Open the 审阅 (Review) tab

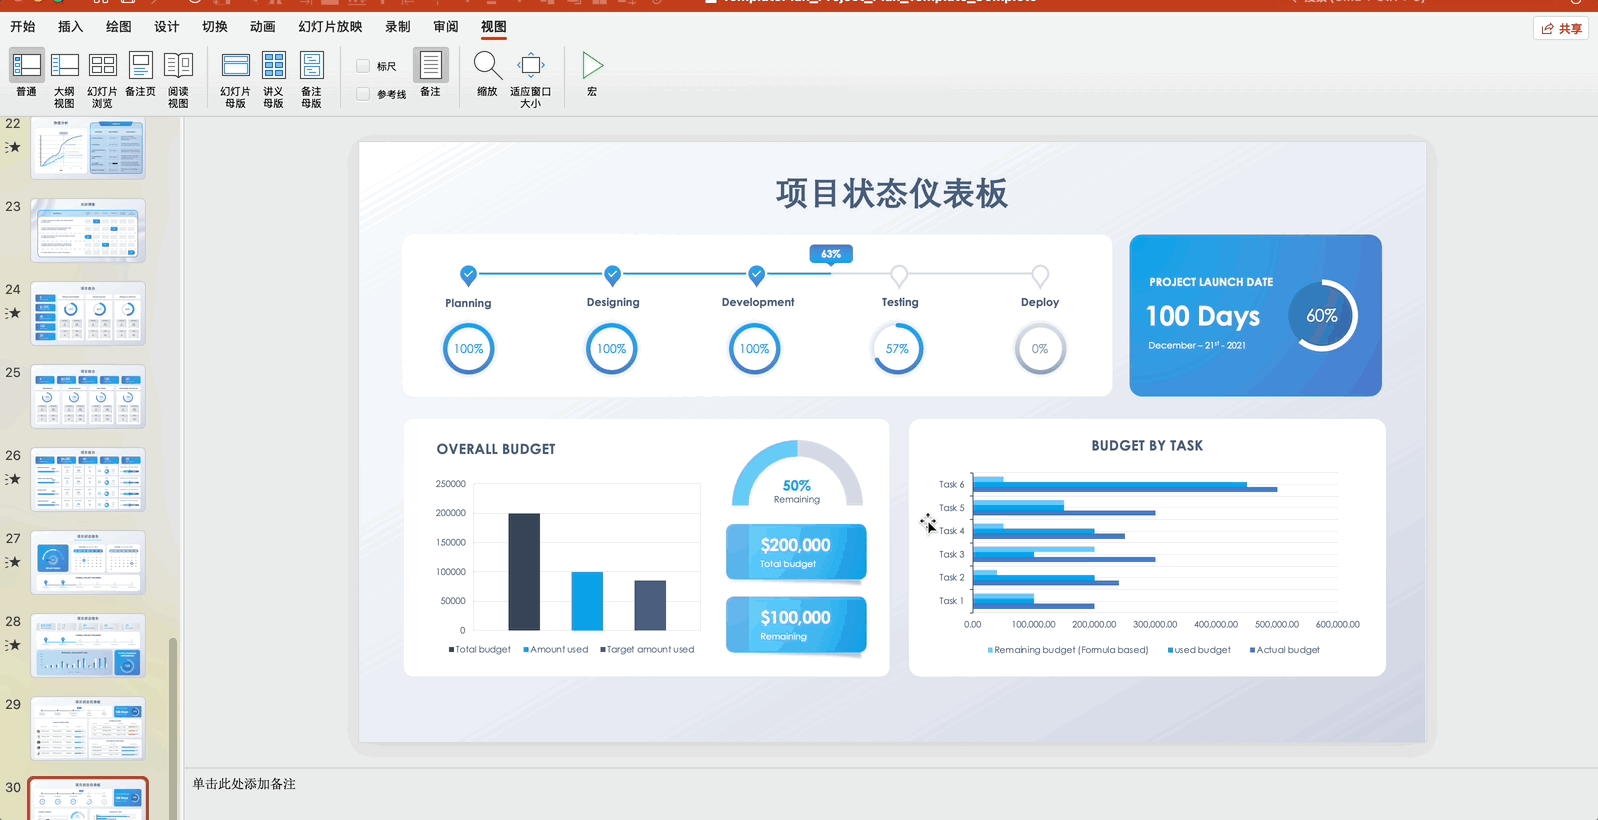(x=445, y=27)
